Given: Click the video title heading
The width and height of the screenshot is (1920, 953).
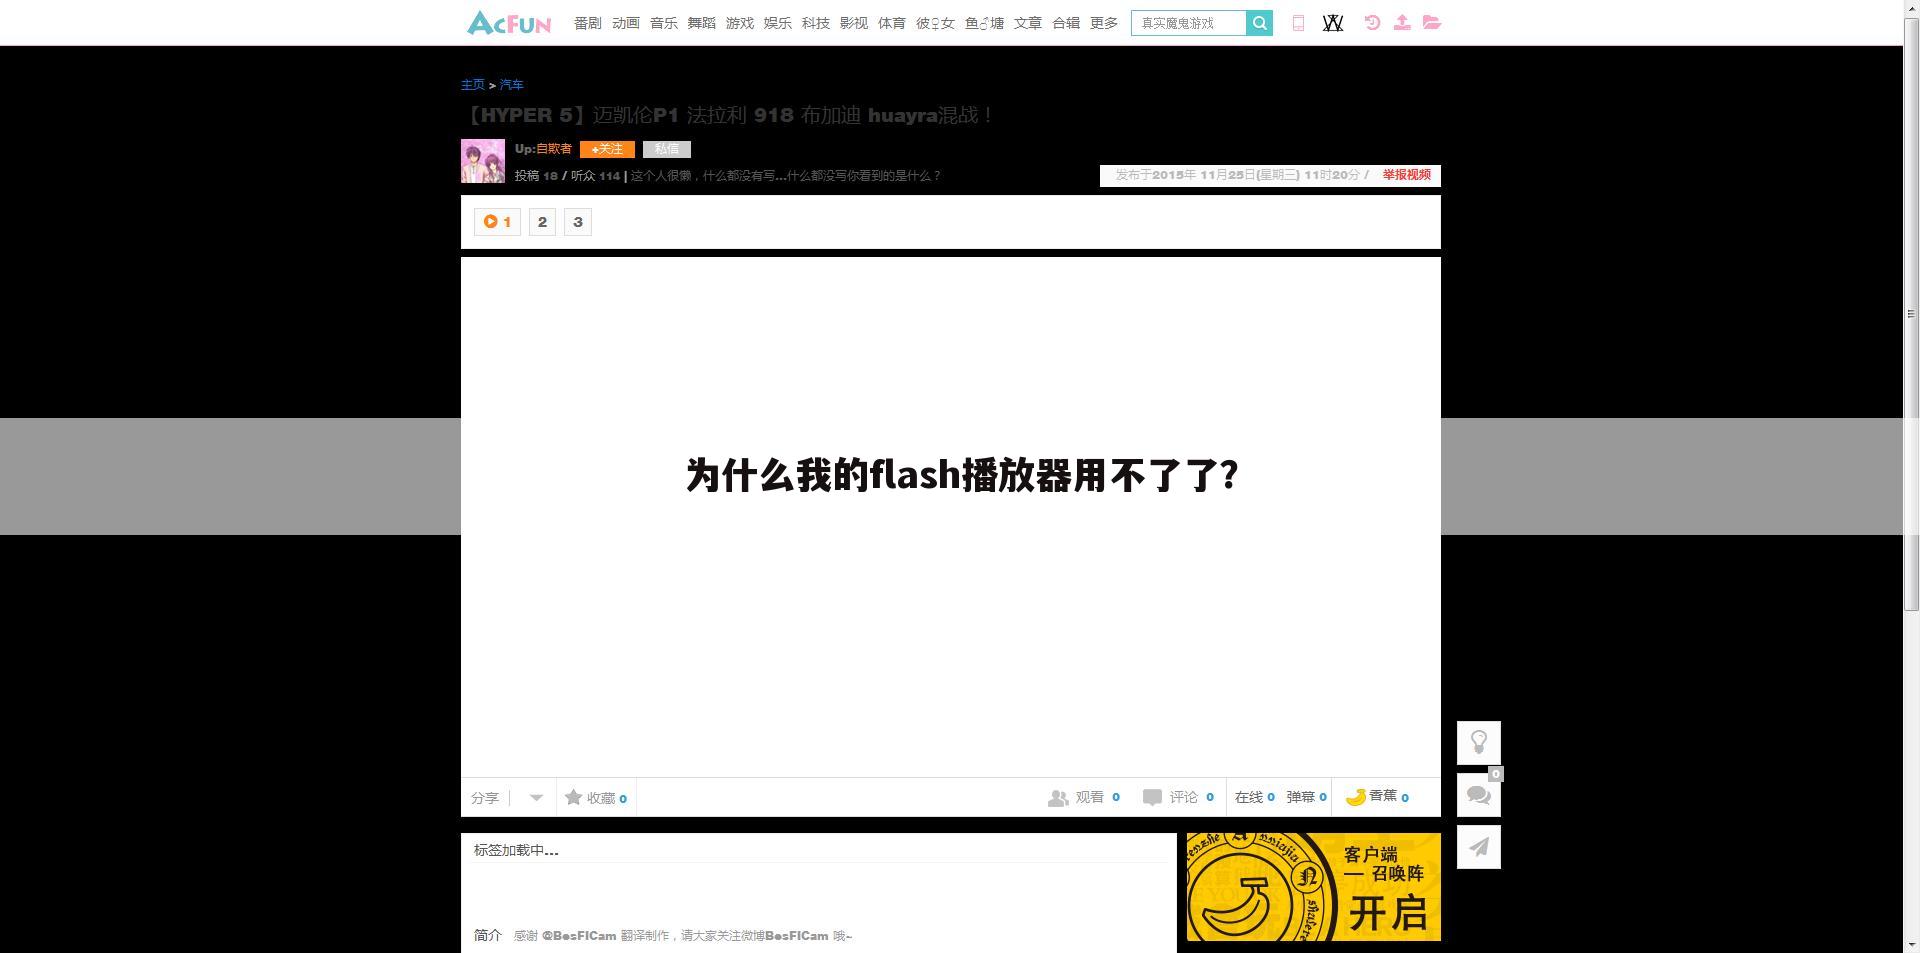Looking at the screenshot, I should click(x=728, y=115).
